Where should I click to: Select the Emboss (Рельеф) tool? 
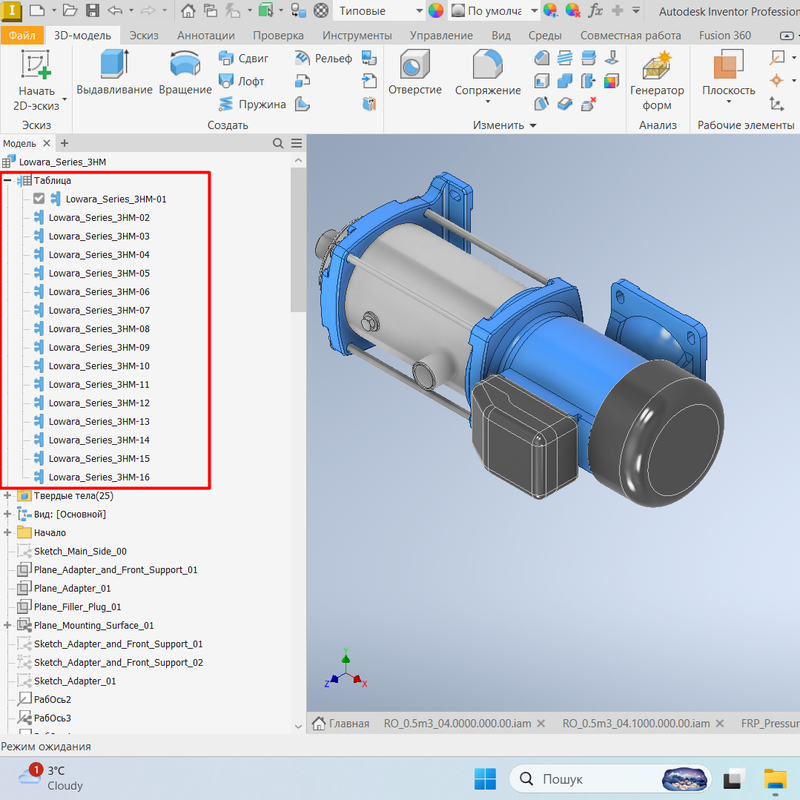pyautogui.click(x=323, y=58)
